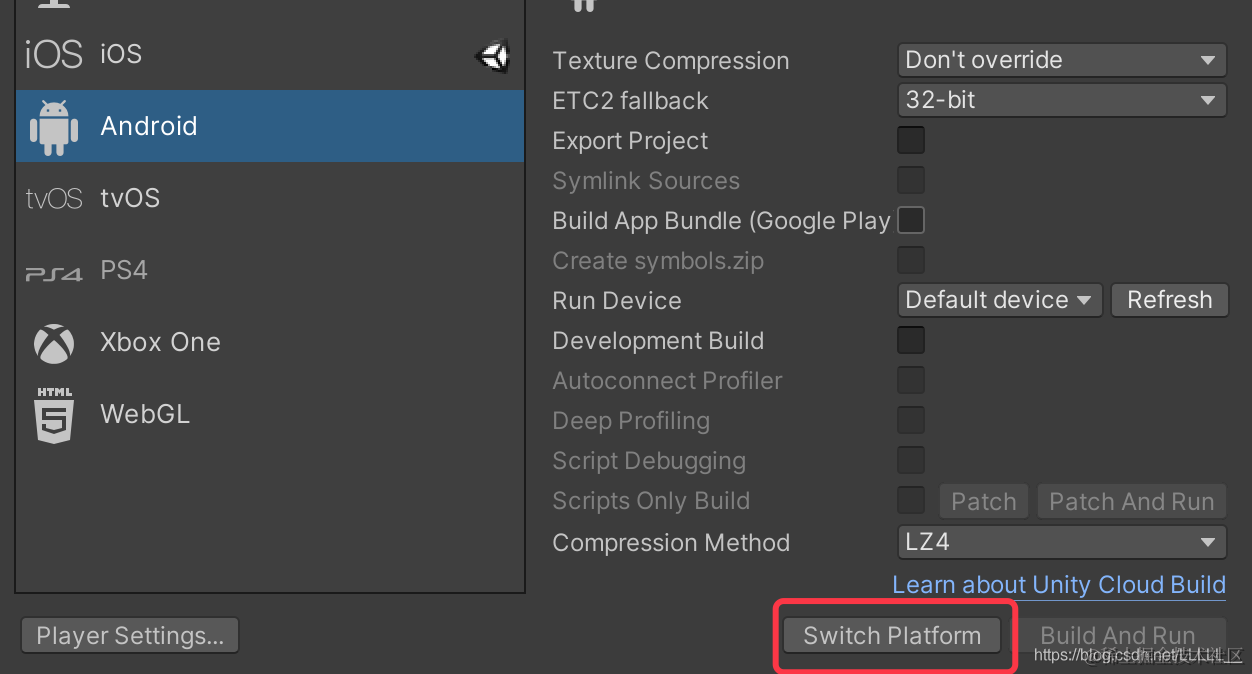
Task: Open Texture Compression dropdown
Action: tap(1061, 60)
